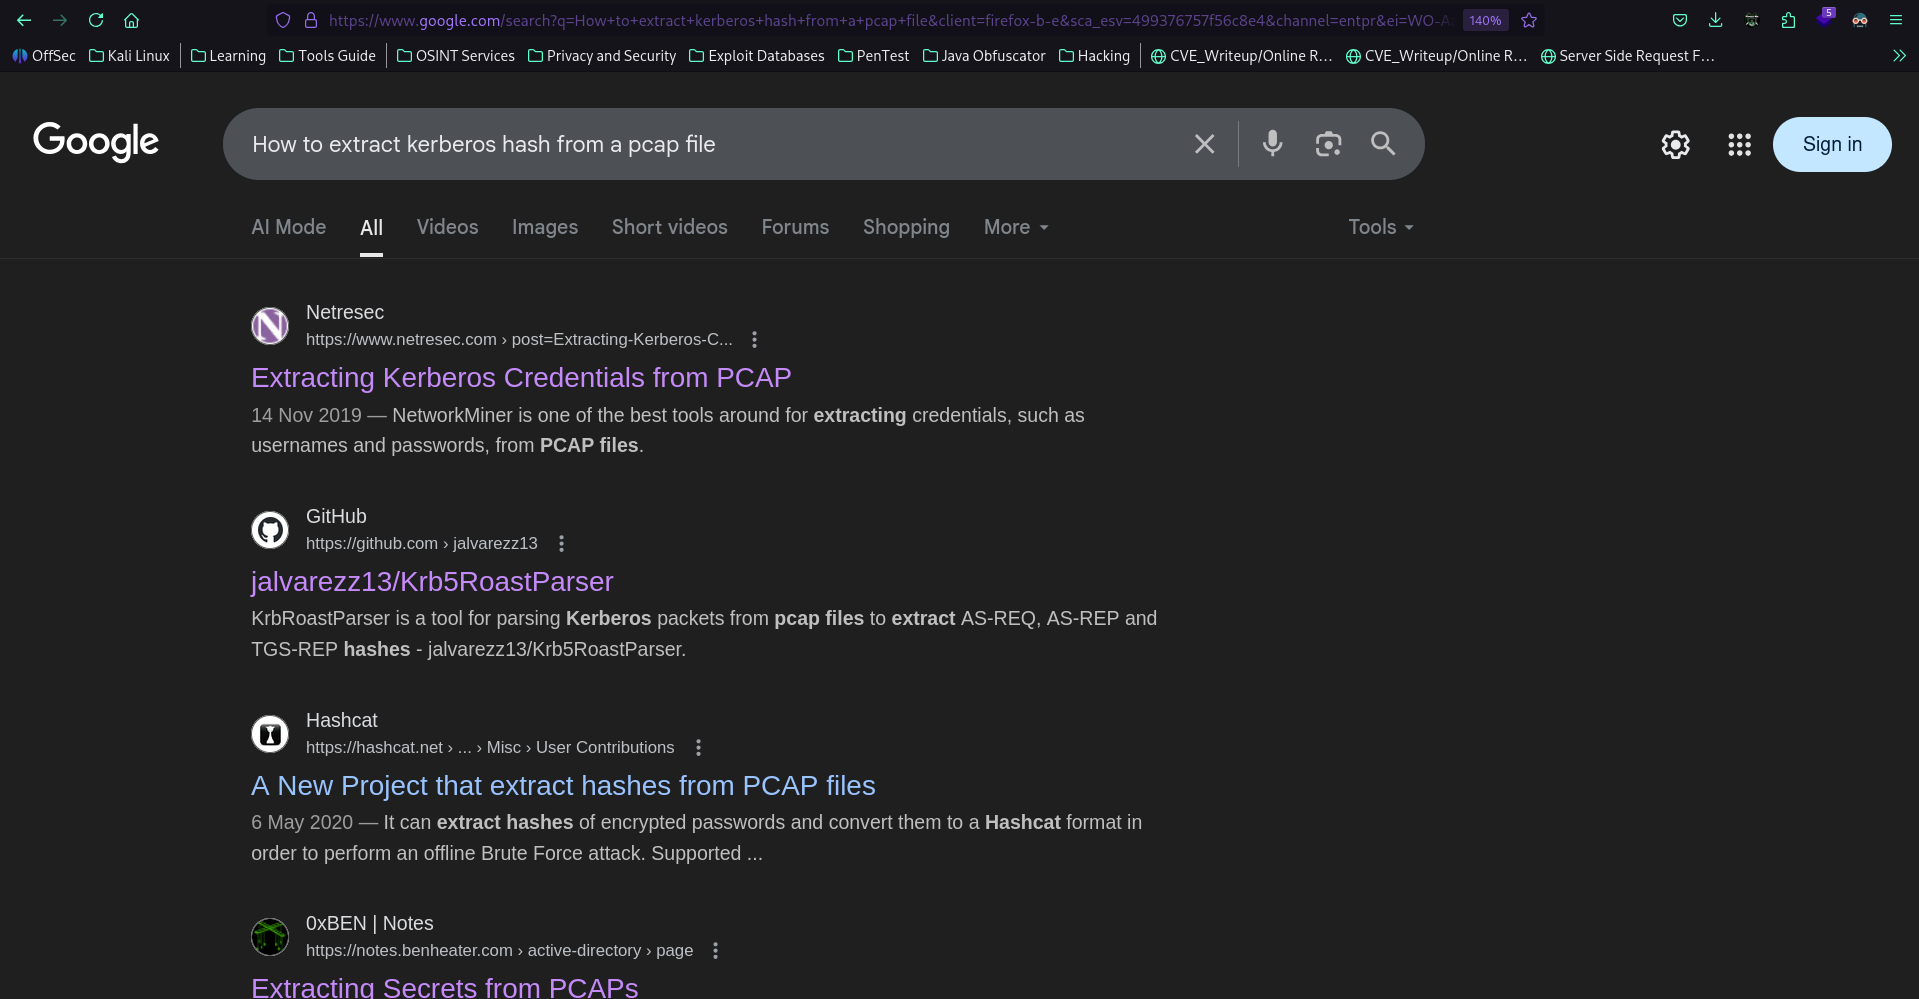The image size is (1919, 999).
Task: Open the 0xBEN Notes result options dots
Action: [x=716, y=951]
